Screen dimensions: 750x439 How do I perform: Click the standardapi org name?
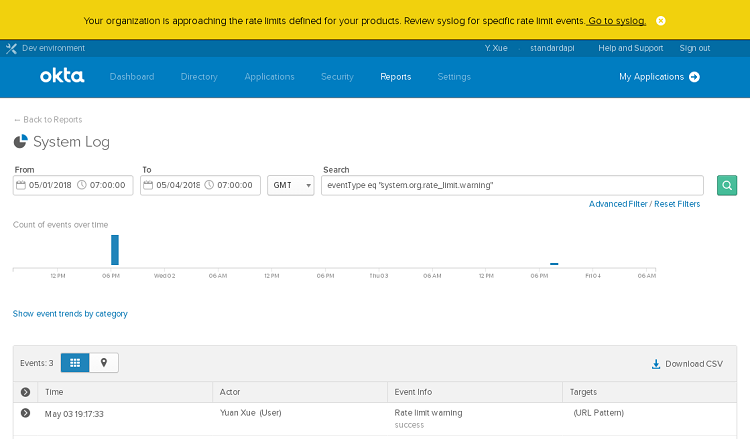(x=552, y=48)
